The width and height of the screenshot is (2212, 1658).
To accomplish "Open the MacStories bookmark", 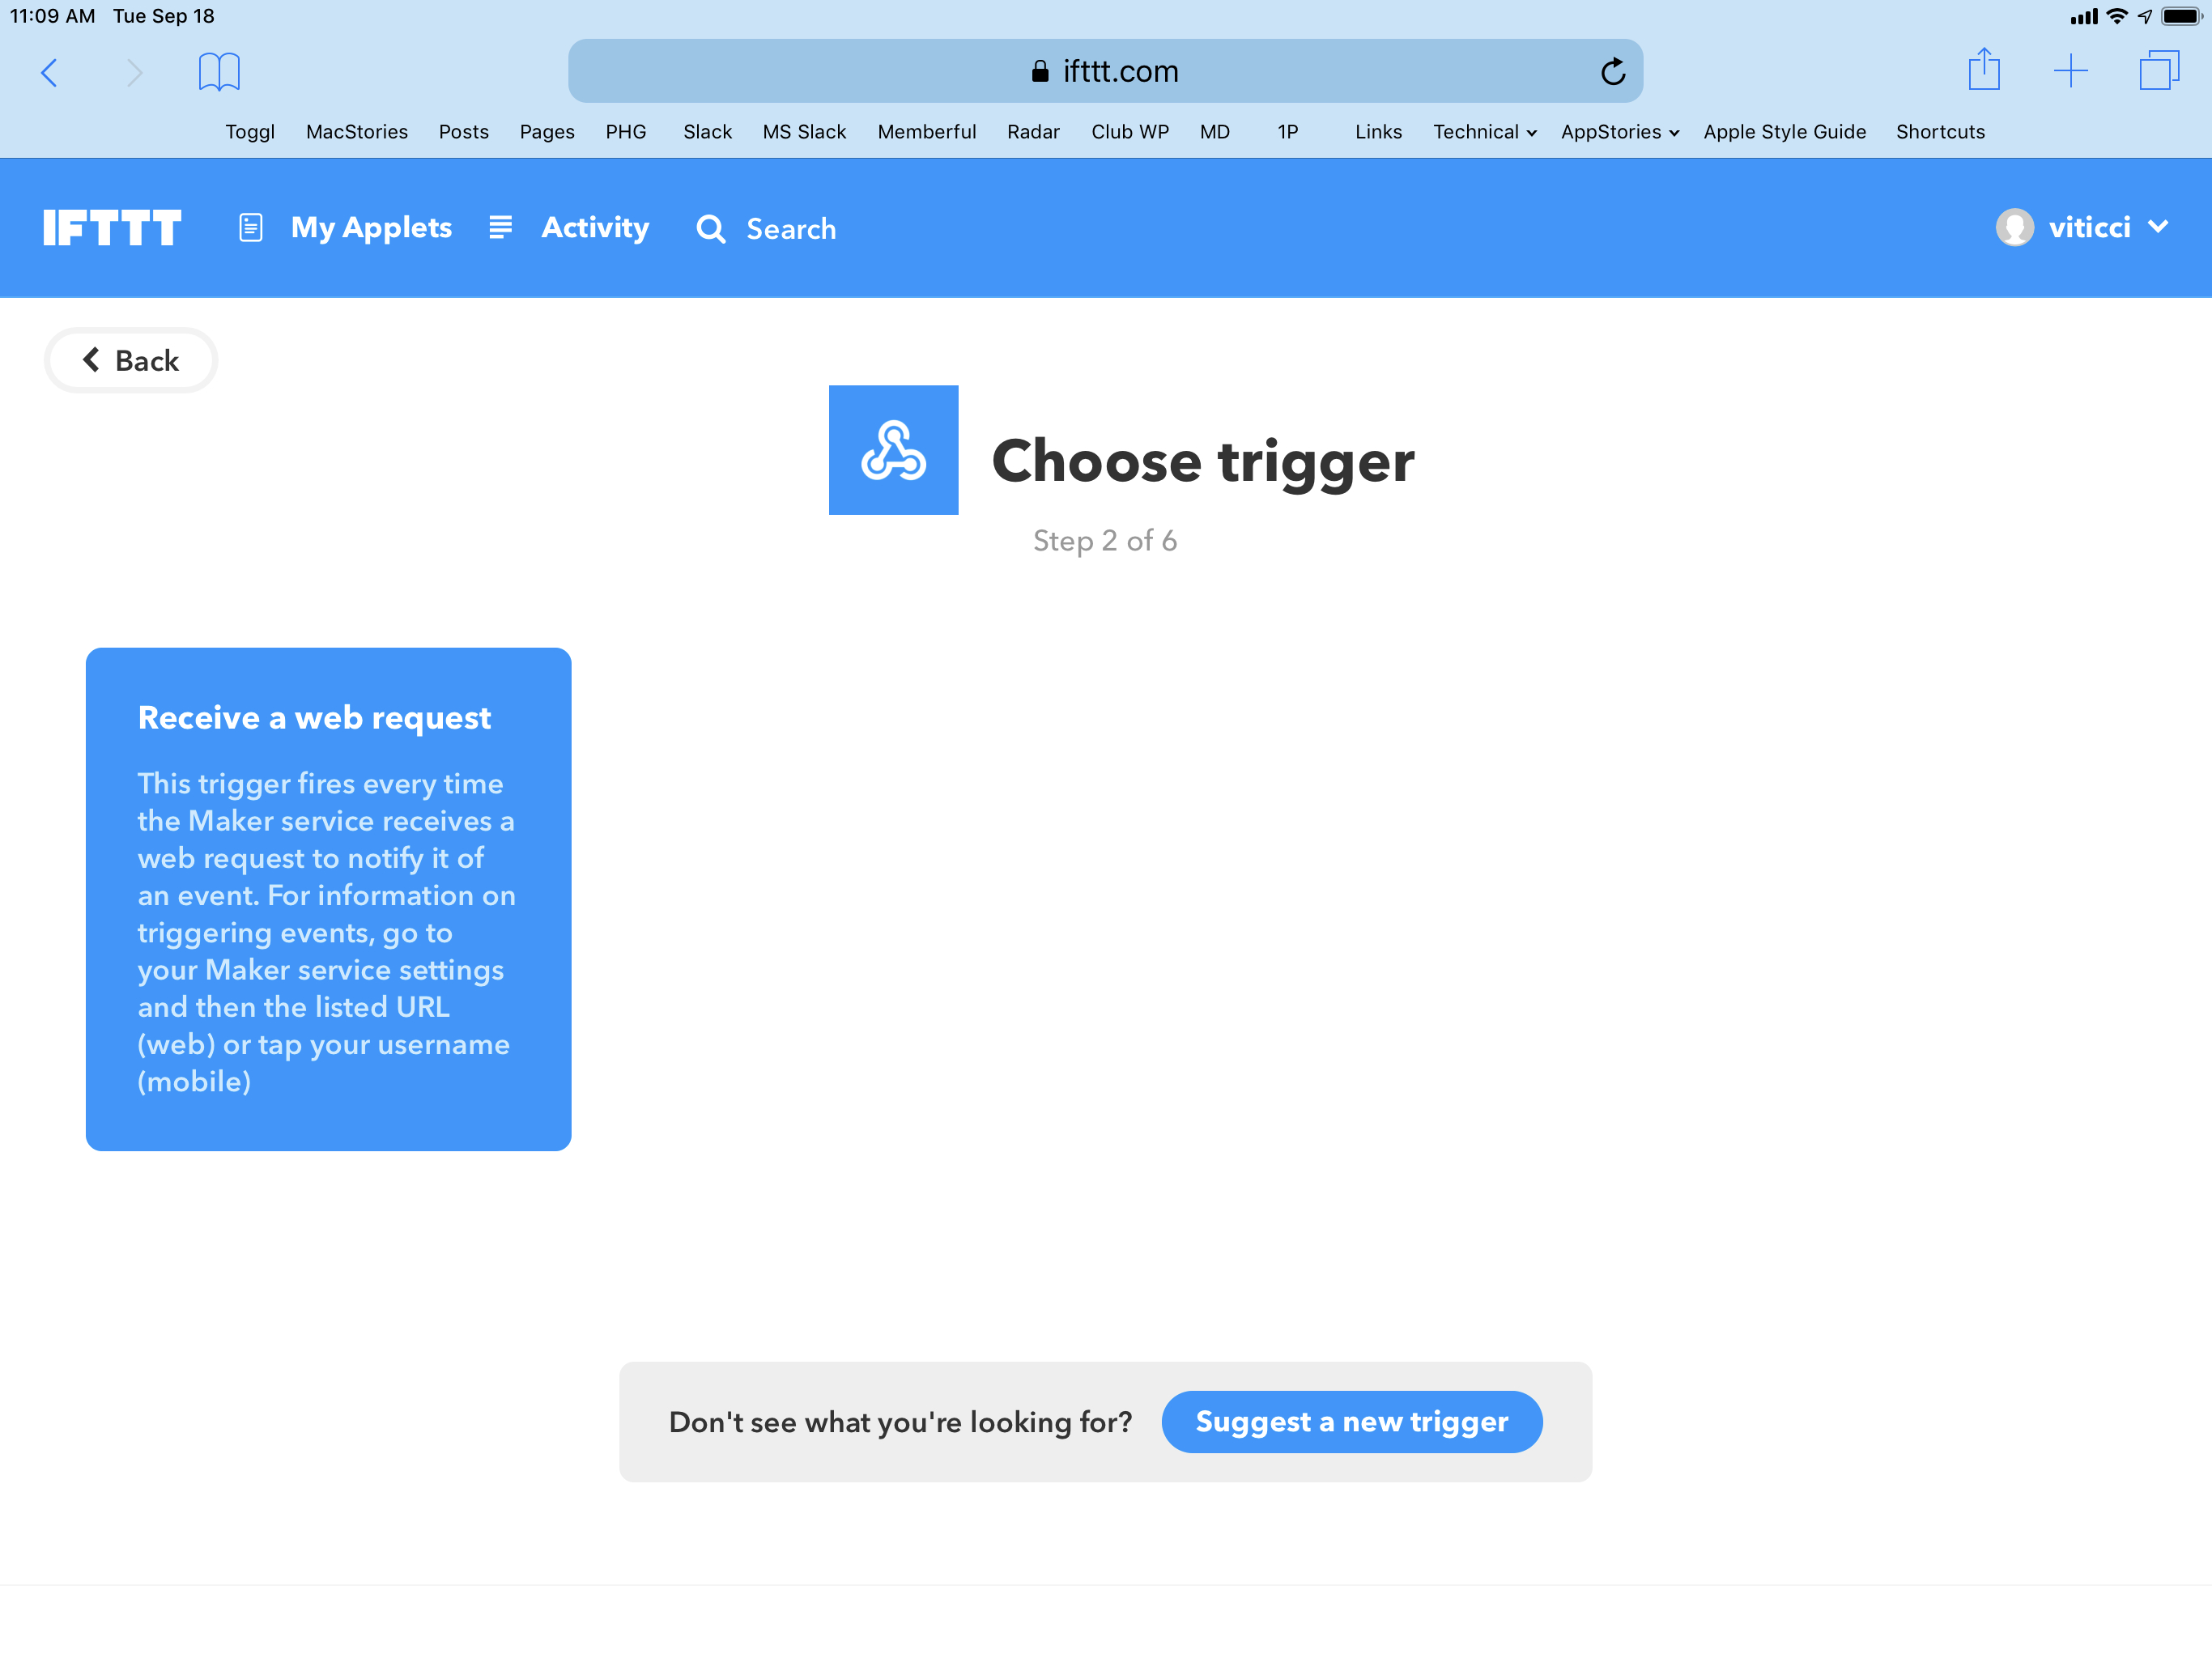I will click(x=357, y=132).
